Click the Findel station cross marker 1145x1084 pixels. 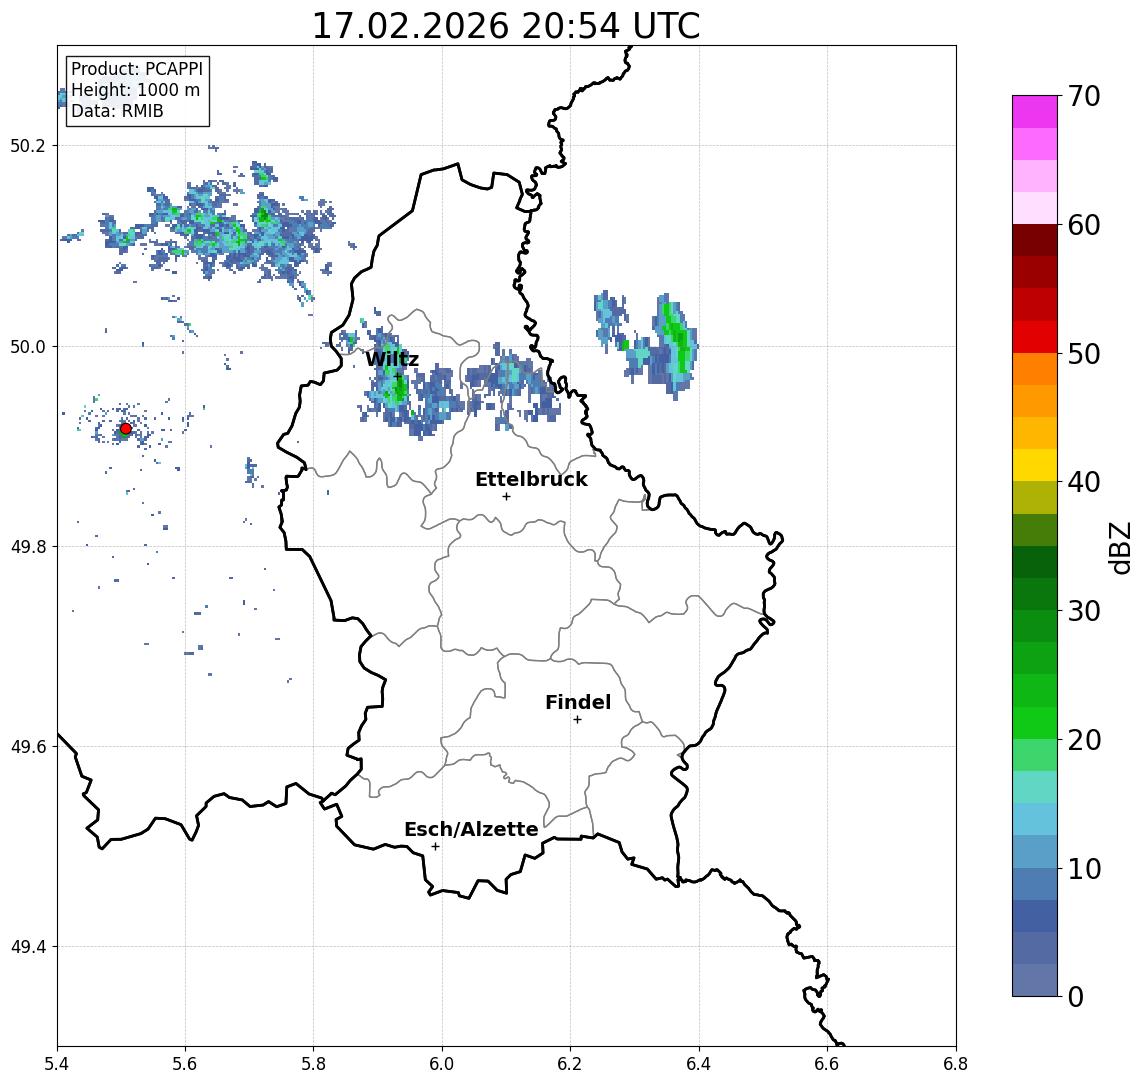(x=577, y=720)
